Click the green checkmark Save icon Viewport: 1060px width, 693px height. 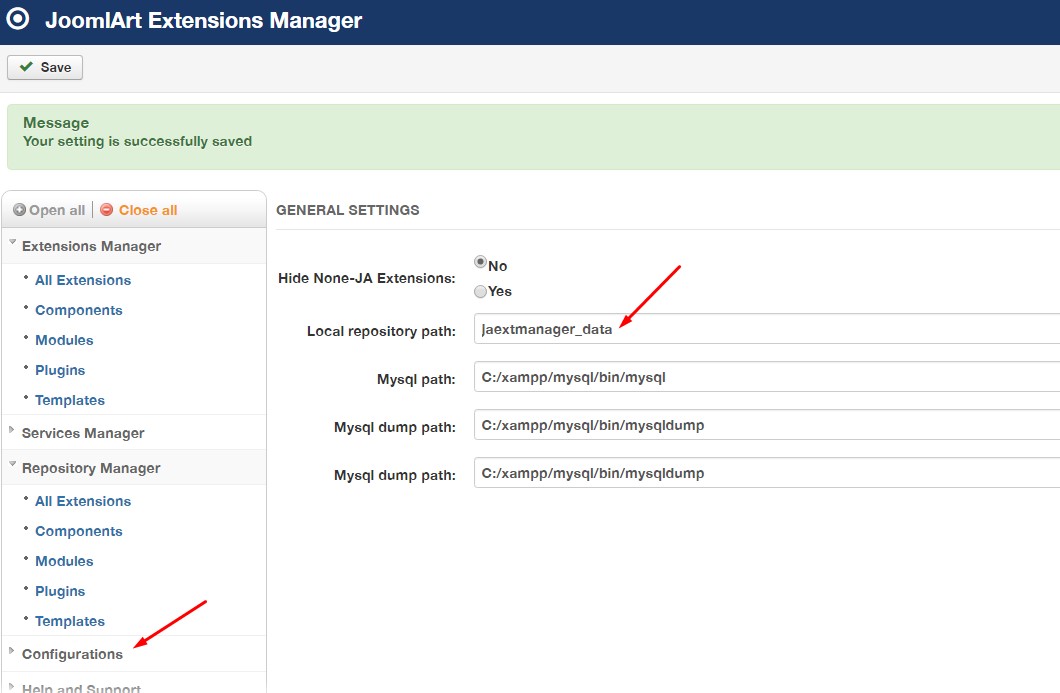coord(26,67)
